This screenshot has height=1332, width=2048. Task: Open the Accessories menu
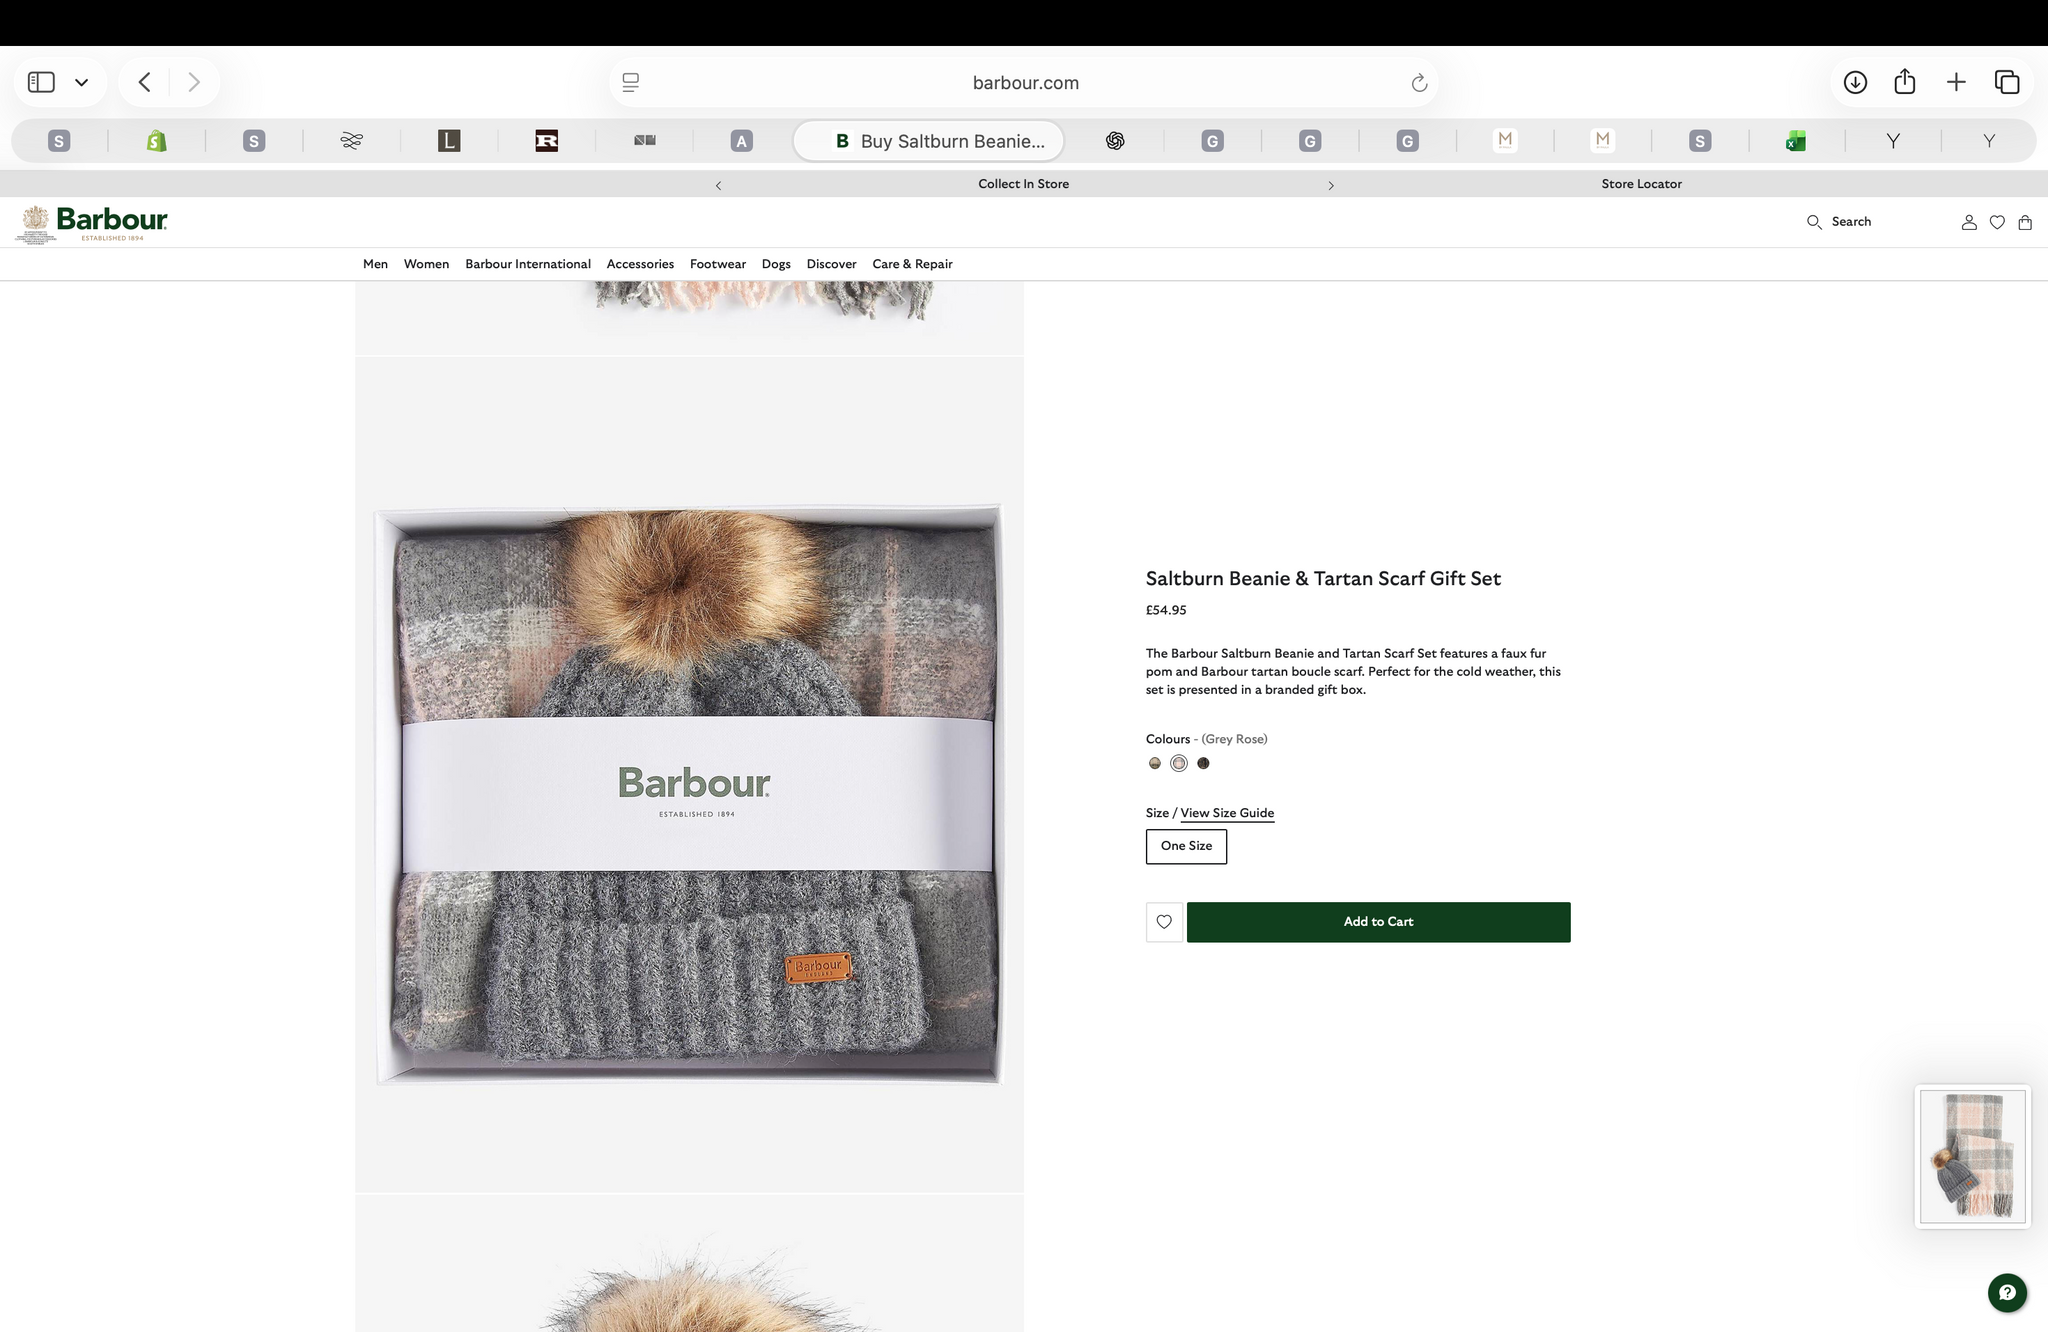pos(640,264)
